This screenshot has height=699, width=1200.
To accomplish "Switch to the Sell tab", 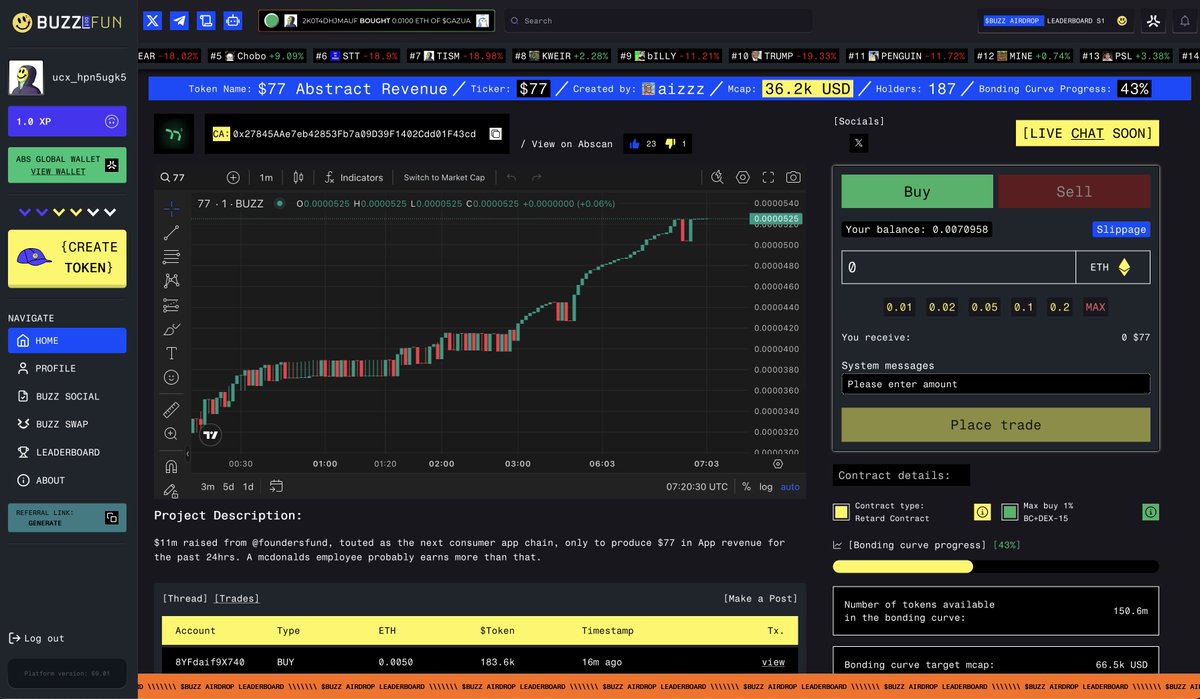I will click(1074, 191).
